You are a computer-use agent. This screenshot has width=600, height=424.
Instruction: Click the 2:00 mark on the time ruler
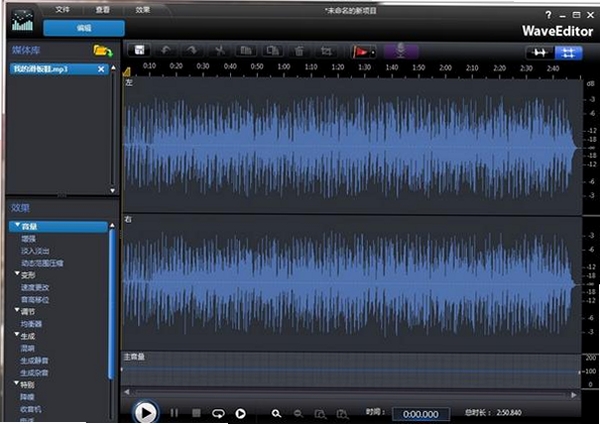tap(445, 68)
